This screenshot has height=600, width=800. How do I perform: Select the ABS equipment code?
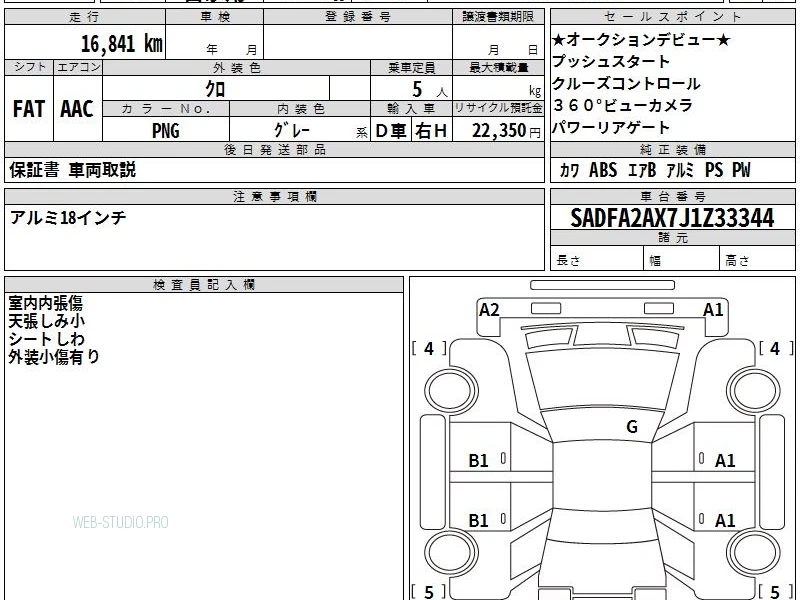(603, 170)
